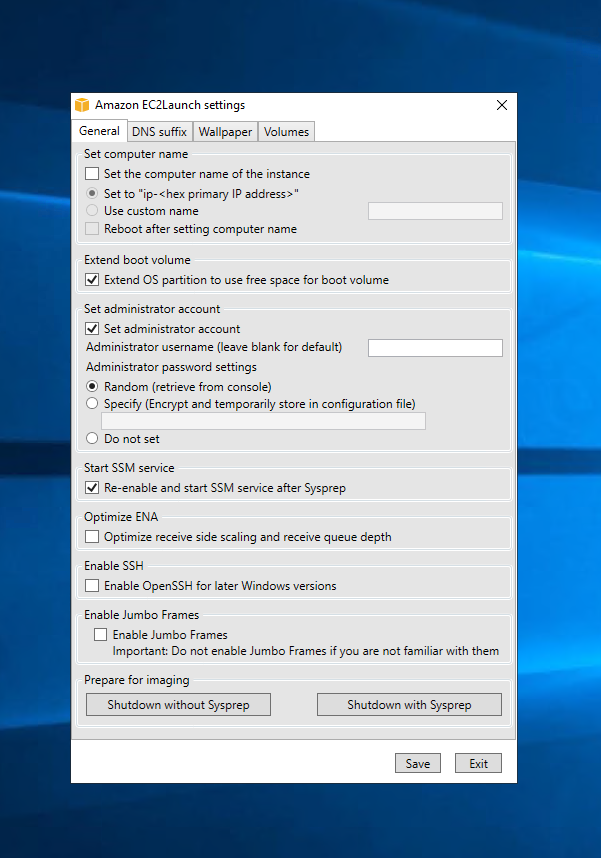The image size is (601, 858).
Task: Click the Amazon EC2Launch orange box icon
Action: pos(82,105)
